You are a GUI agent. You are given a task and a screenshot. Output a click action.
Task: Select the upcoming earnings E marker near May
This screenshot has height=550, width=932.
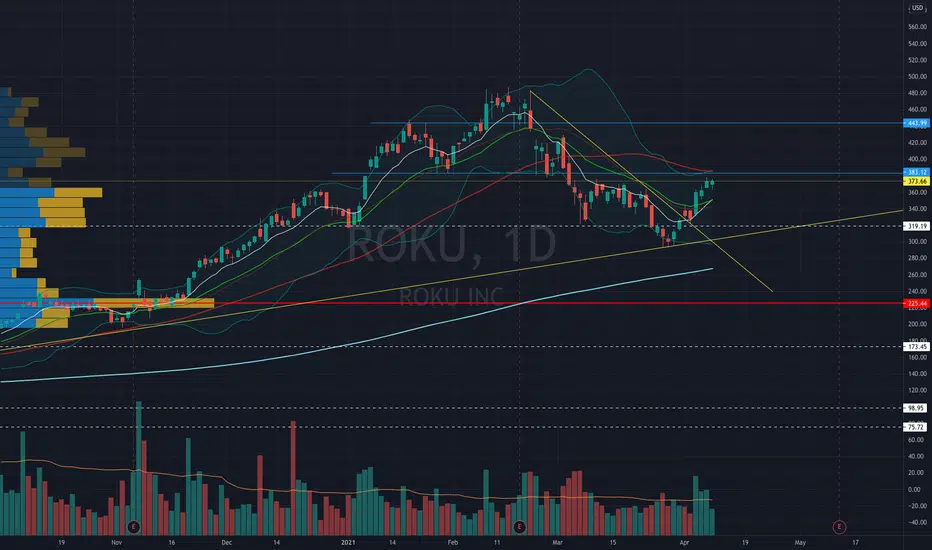coord(839,526)
